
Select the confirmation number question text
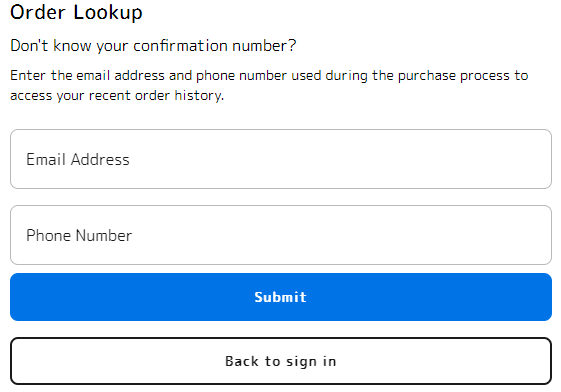[153, 46]
